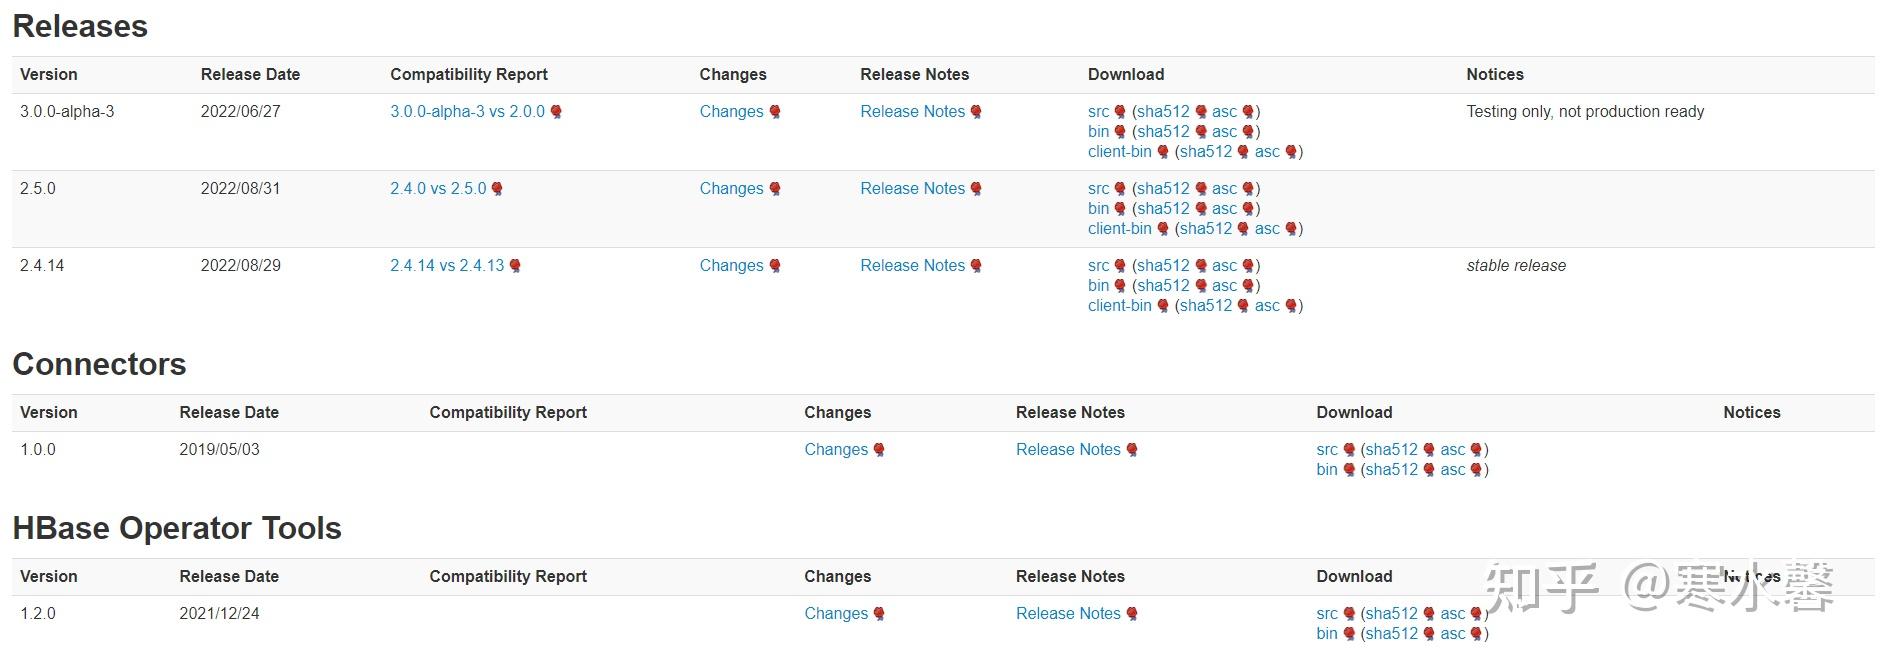Open Release Notes for version 3.0.0-alpha-3
This screenshot has height=663, width=1882.
point(912,112)
